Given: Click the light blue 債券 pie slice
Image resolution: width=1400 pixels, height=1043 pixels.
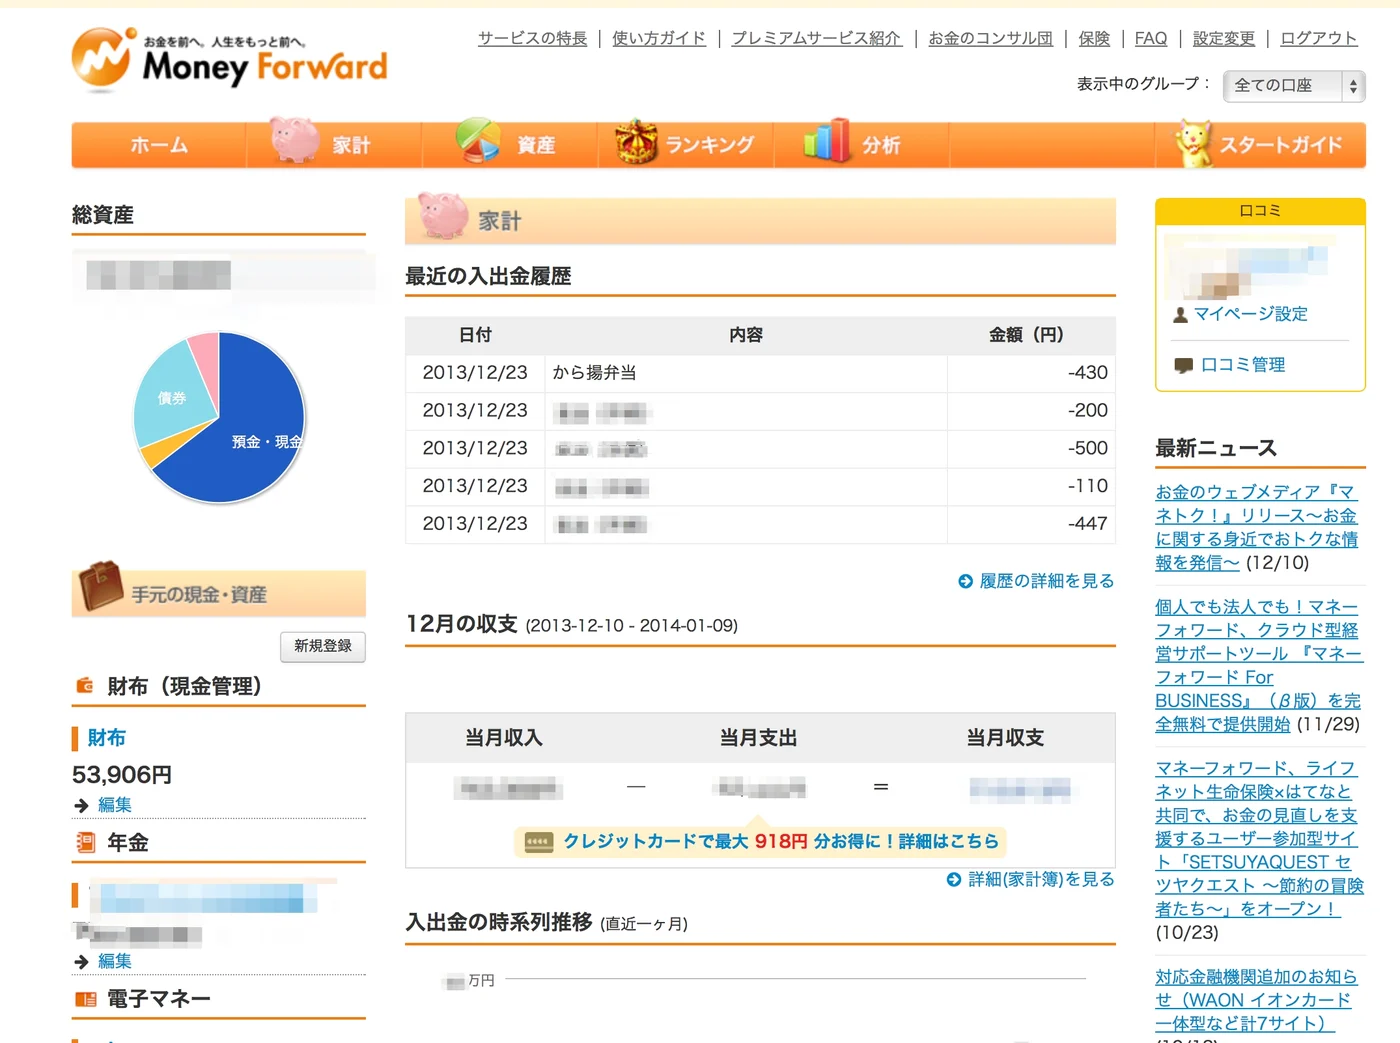Looking at the screenshot, I should point(170,397).
